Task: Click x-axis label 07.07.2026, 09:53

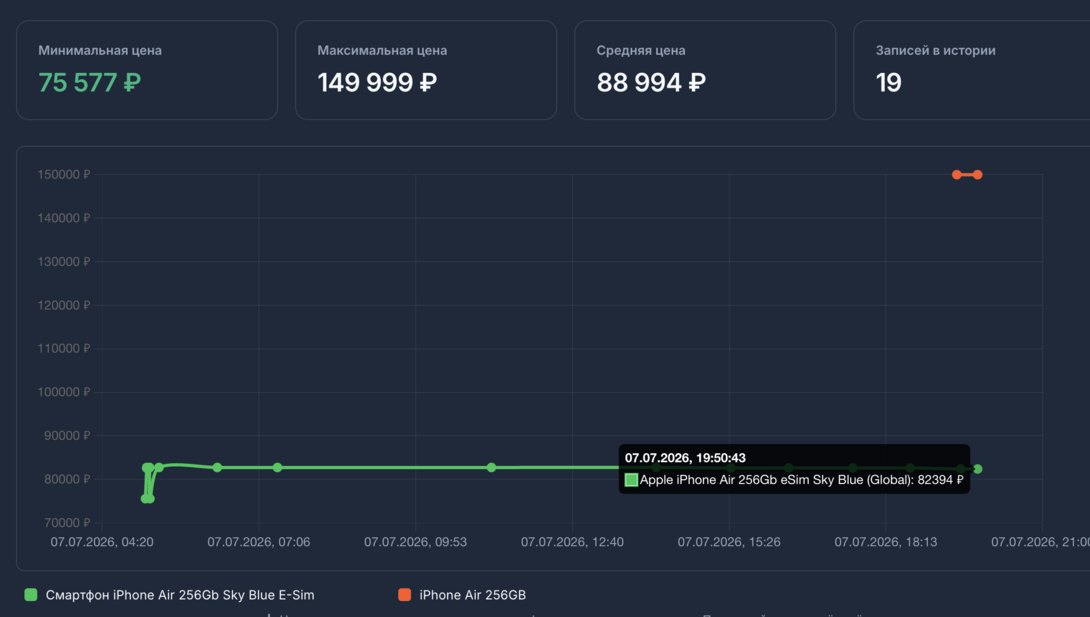Action: tap(416, 542)
